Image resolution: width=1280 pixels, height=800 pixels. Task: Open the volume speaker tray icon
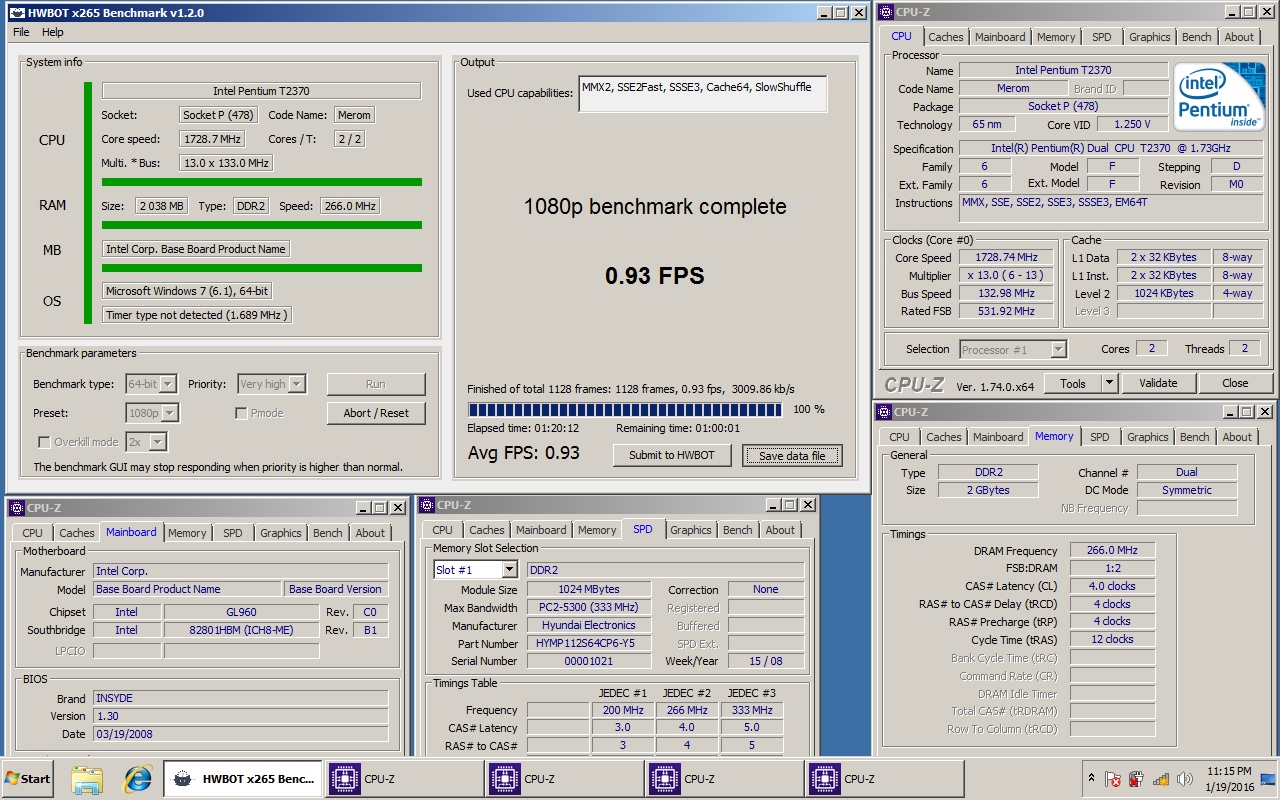[x=1185, y=779]
